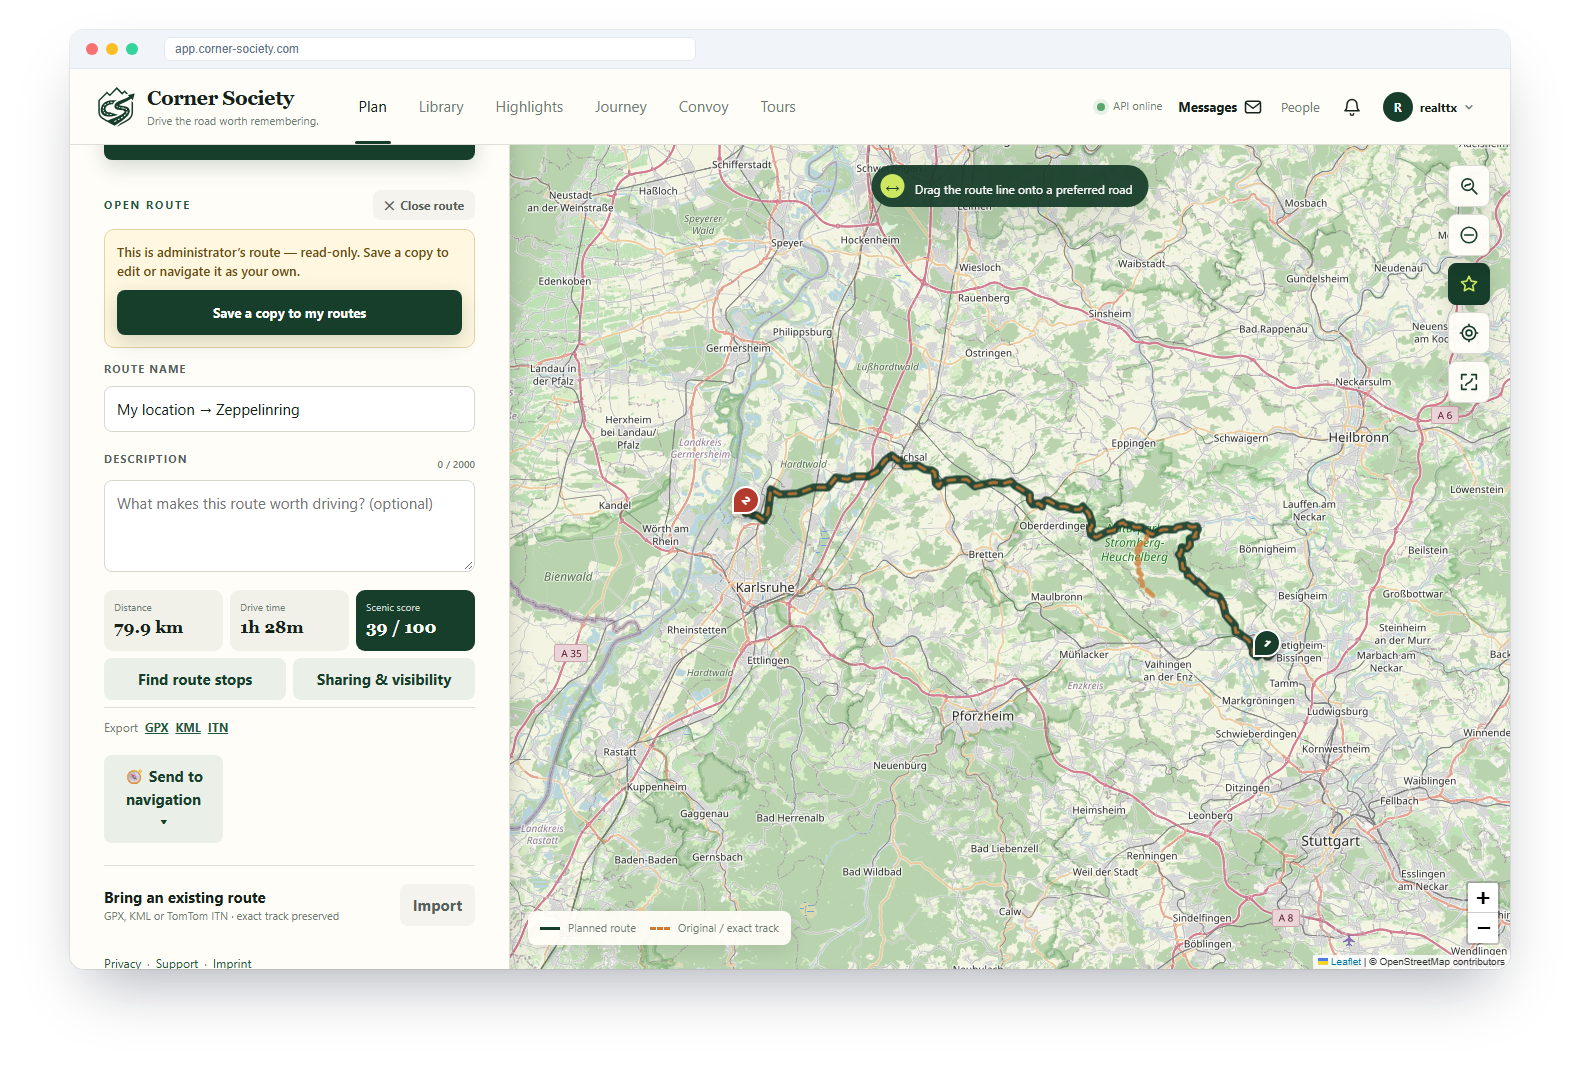Click the yellow drag-arrow hint icon
1580x1068 pixels.
click(893, 188)
